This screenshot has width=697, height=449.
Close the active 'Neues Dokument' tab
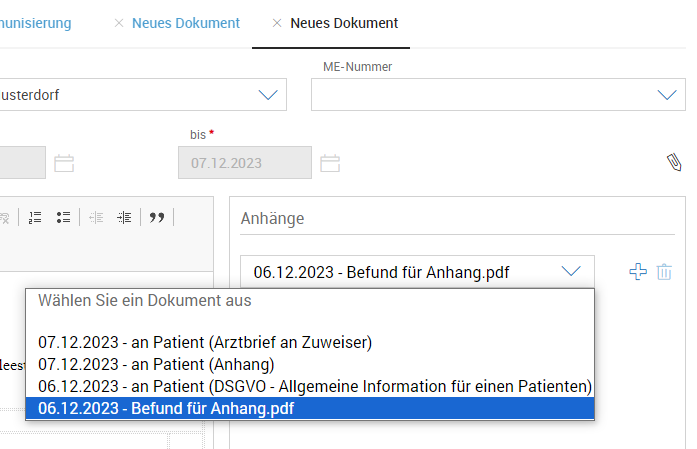pos(277,23)
